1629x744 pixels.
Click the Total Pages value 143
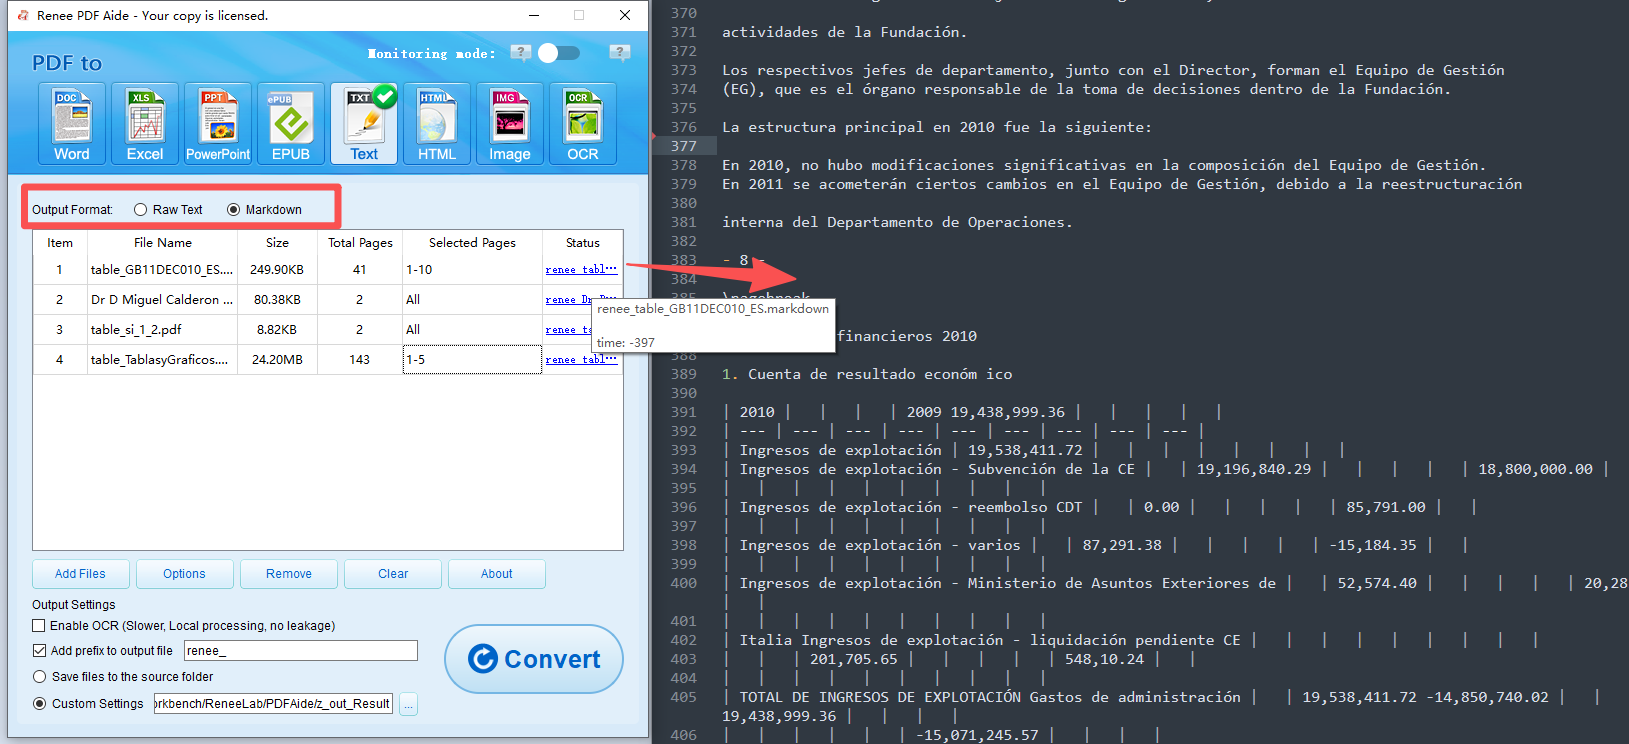click(x=360, y=360)
